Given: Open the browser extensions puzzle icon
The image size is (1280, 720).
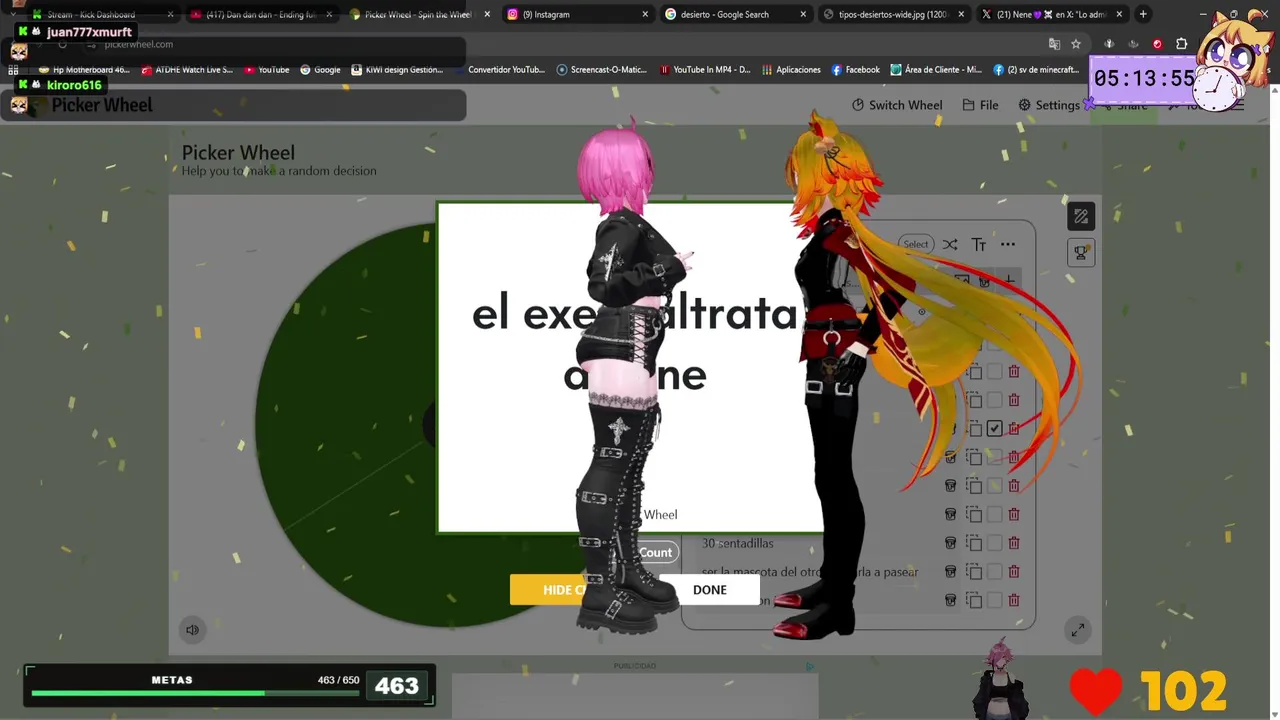Looking at the screenshot, I should [1181, 44].
